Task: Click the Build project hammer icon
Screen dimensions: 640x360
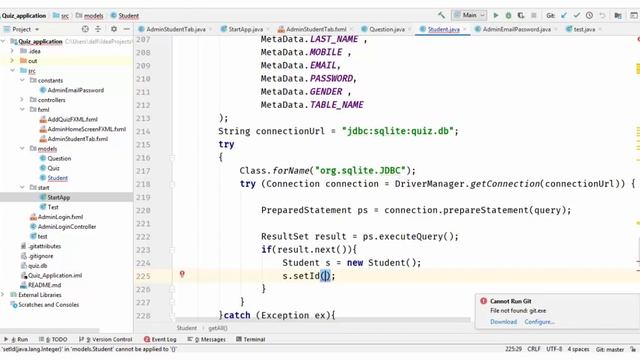Action: 441,16
